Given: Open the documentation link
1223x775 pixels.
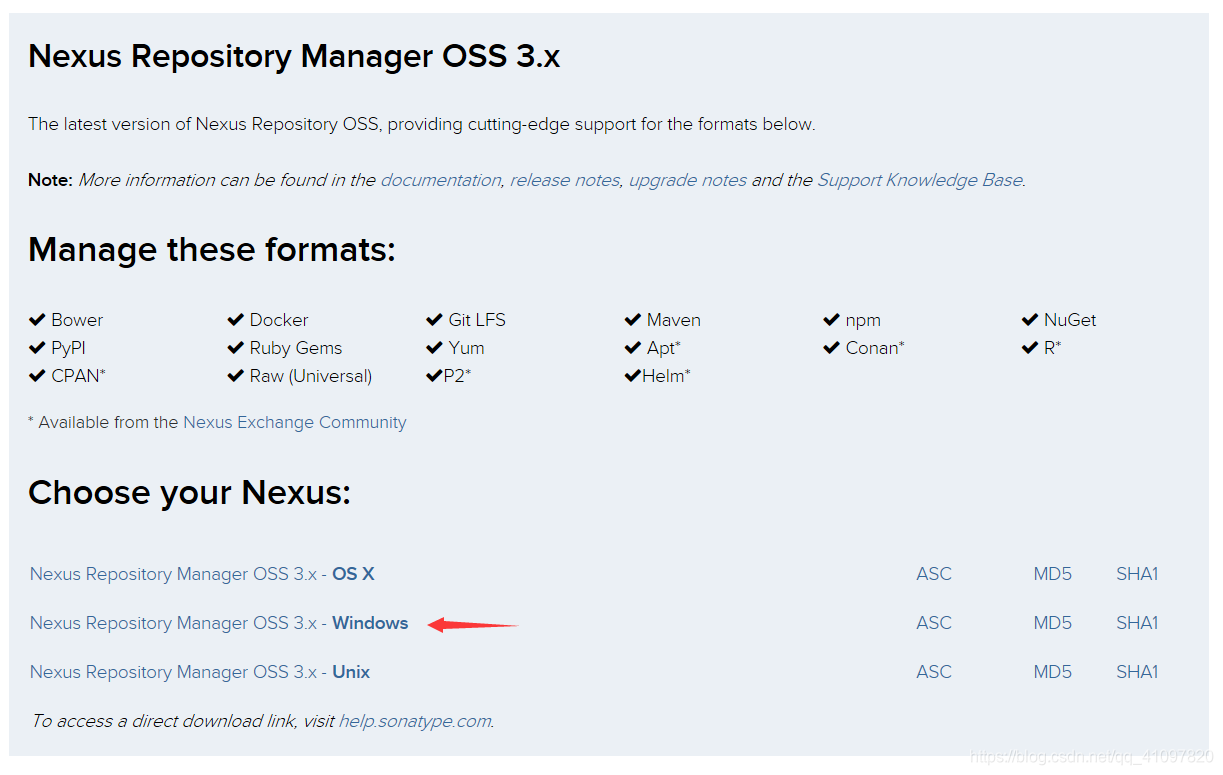Looking at the screenshot, I should (440, 180).
